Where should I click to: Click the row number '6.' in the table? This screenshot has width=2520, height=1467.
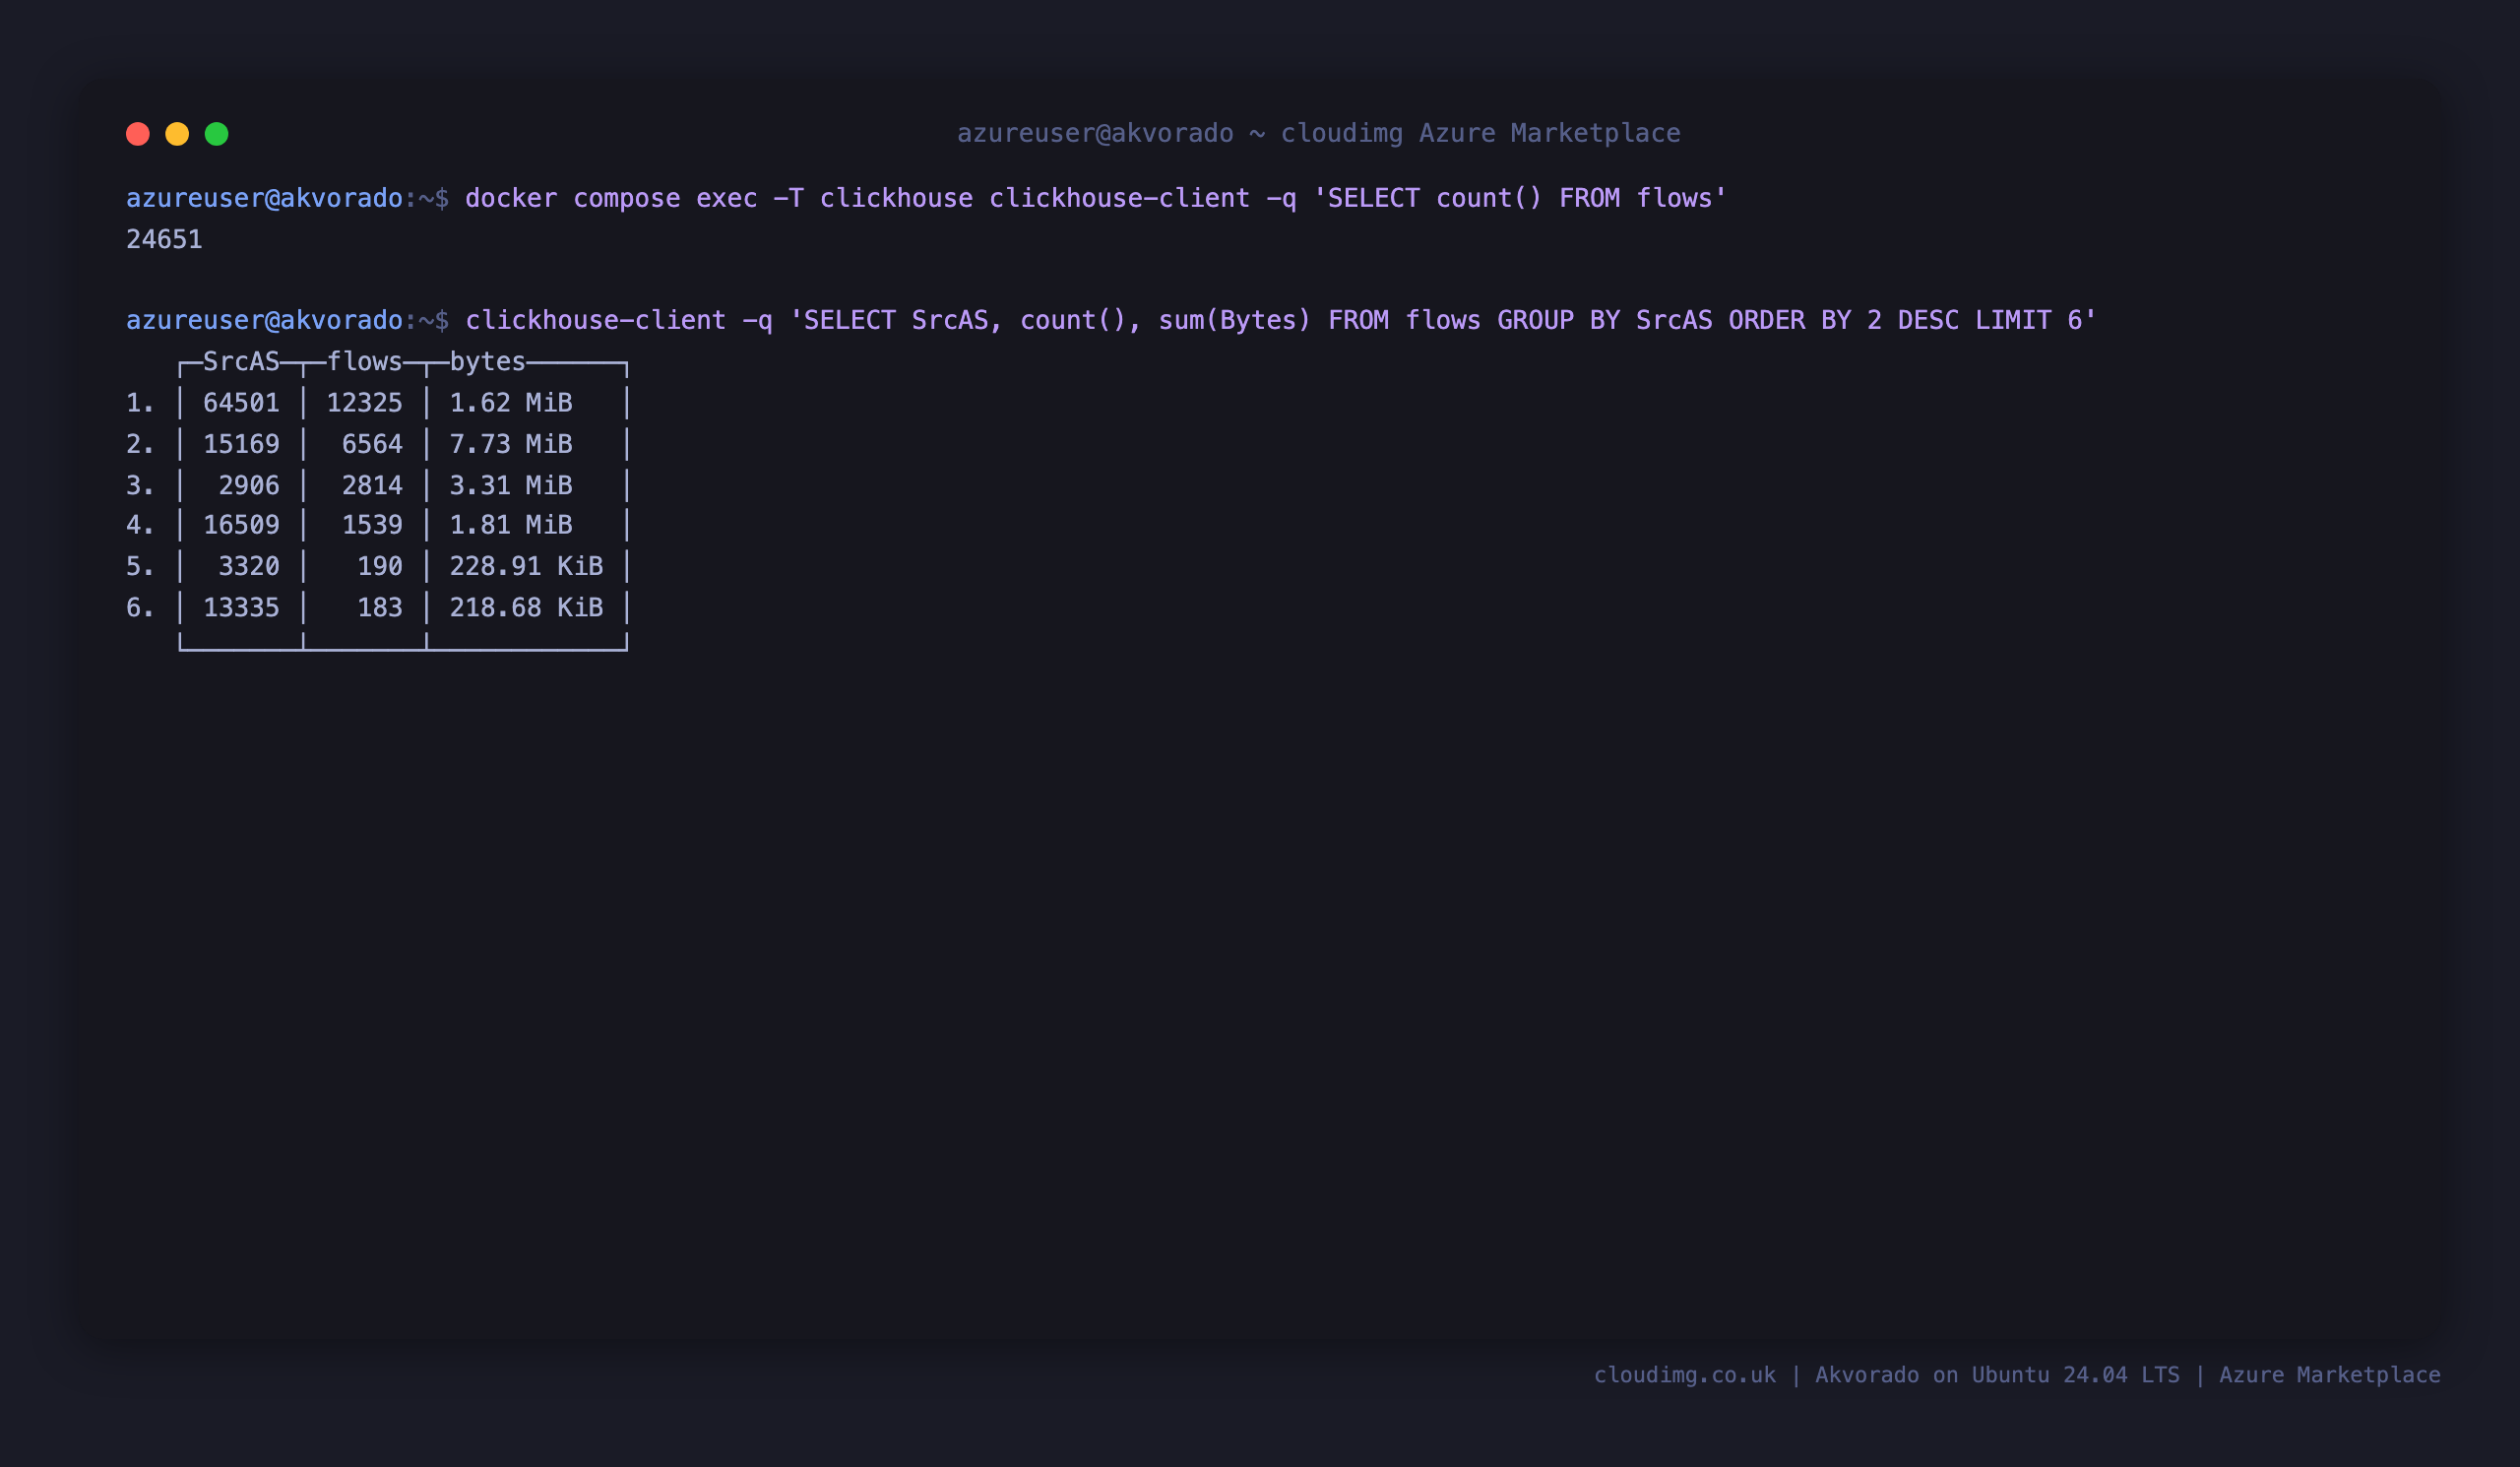pos(140,608)
